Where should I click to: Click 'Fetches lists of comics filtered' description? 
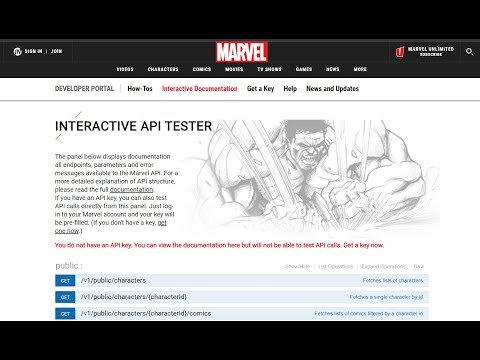pos(369,314)
